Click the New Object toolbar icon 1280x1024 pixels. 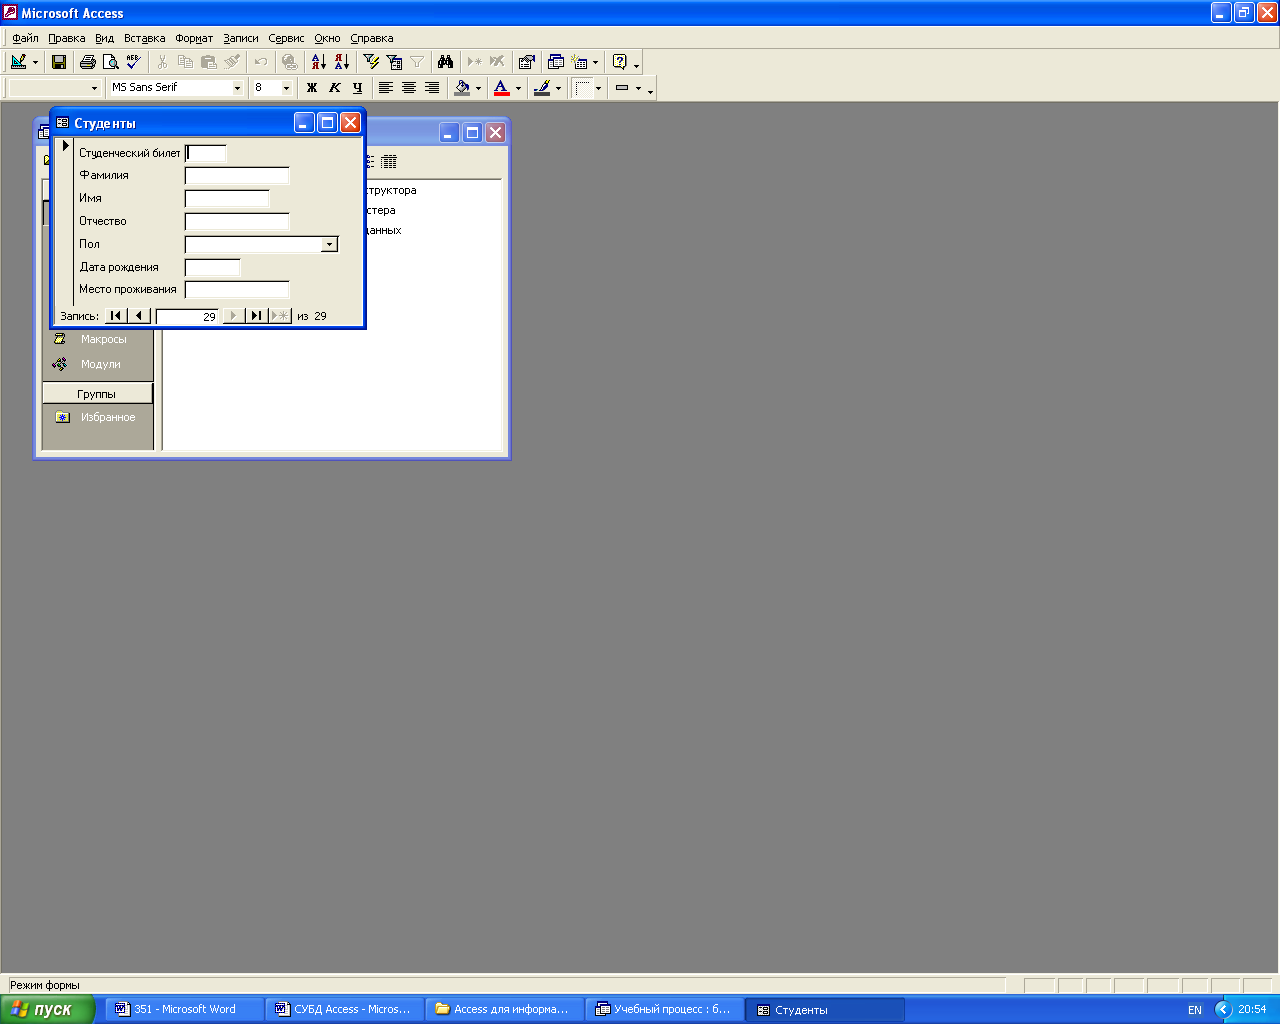(579, 62)
